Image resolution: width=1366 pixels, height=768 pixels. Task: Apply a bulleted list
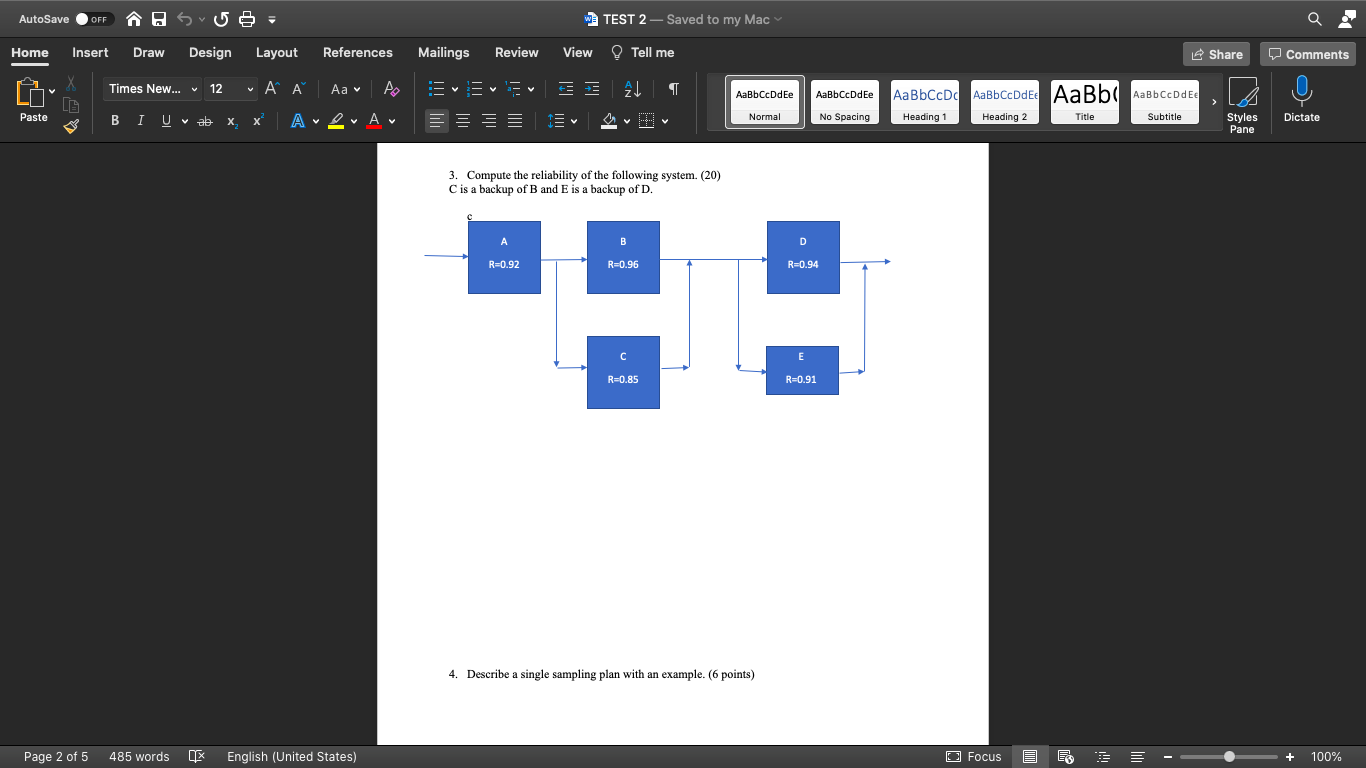pos(438,88)
